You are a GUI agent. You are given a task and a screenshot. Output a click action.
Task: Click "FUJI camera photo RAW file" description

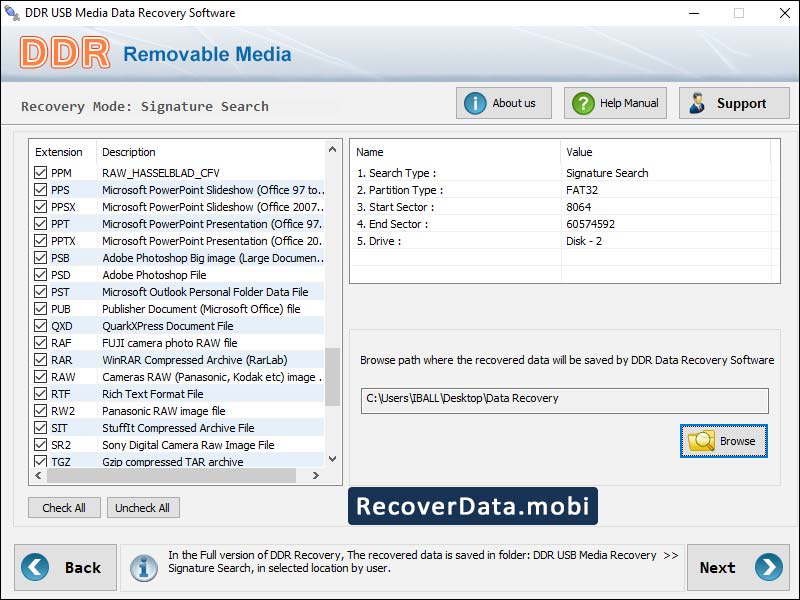click(x=170, y=343)
